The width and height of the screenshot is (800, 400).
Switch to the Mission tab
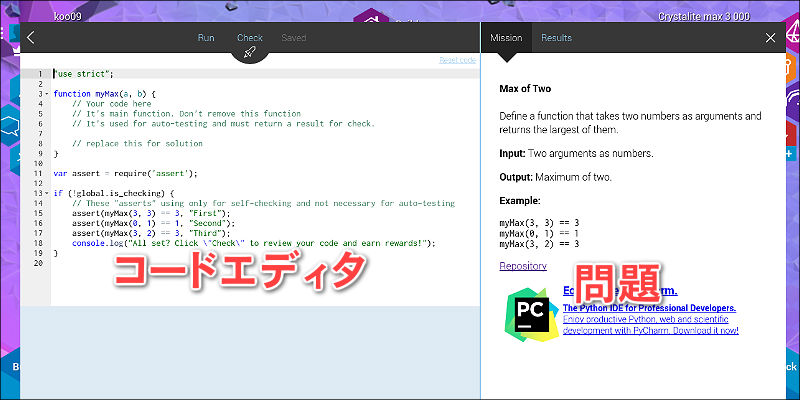[x=506, y=38]
